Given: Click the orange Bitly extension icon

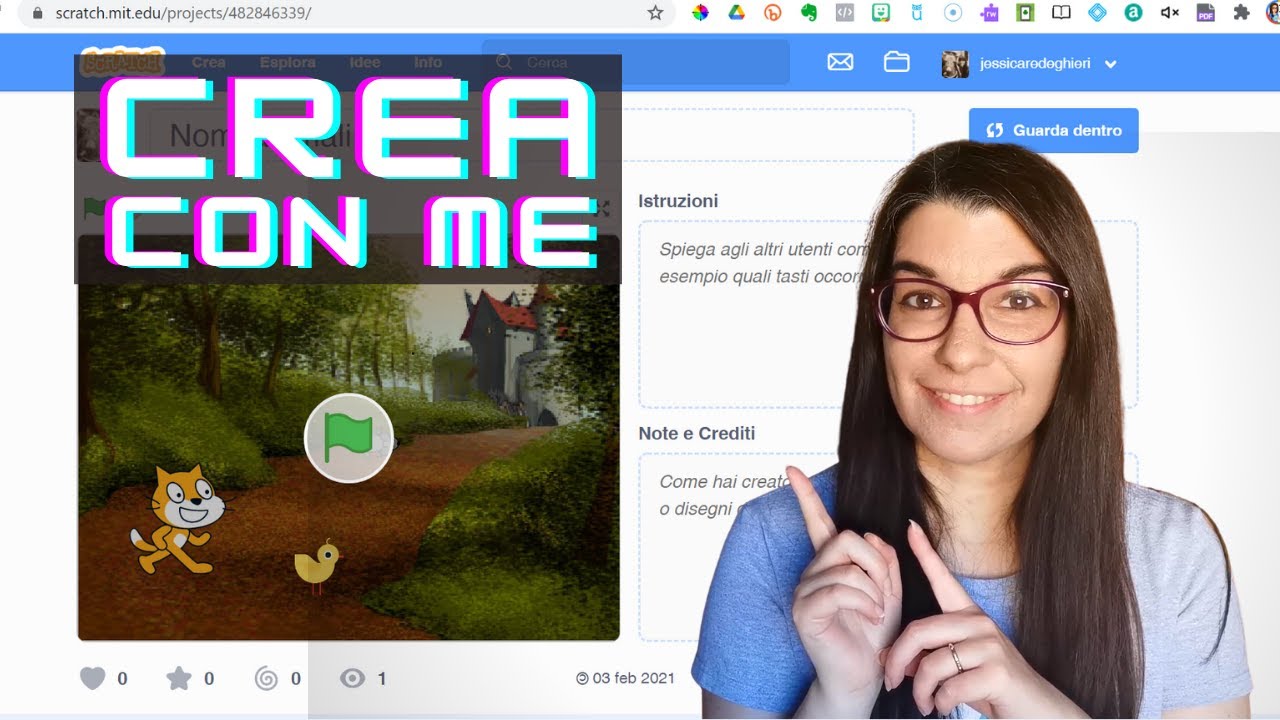Looking at the screenshot, I should (772, 13).
